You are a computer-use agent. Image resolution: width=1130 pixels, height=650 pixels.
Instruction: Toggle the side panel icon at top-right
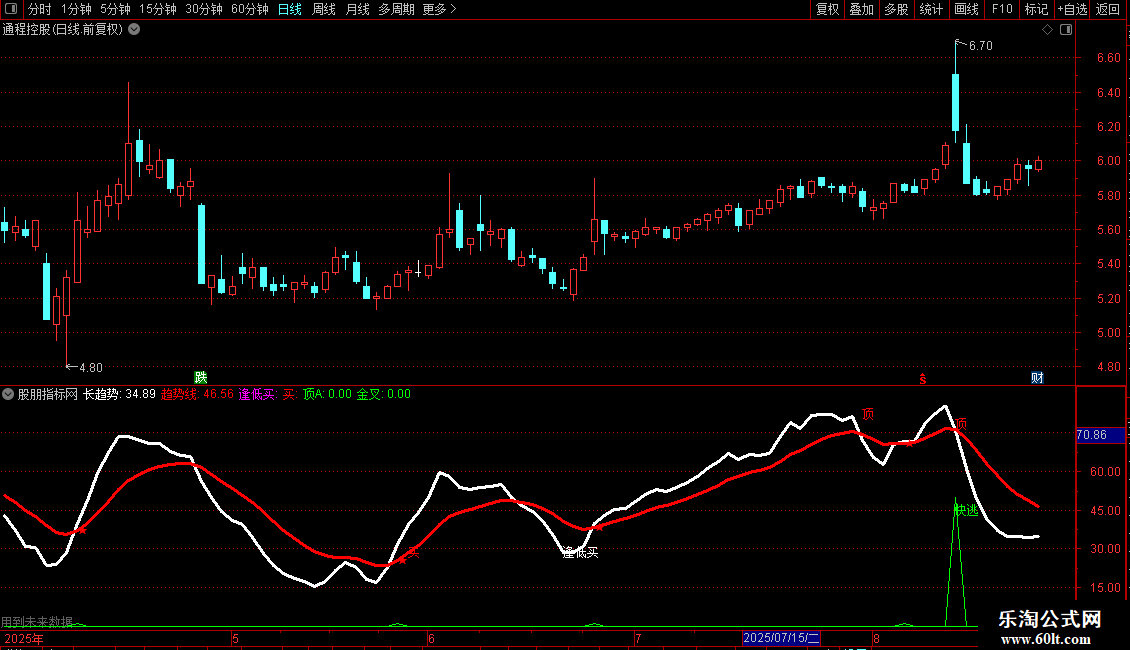pos(1066,30)
